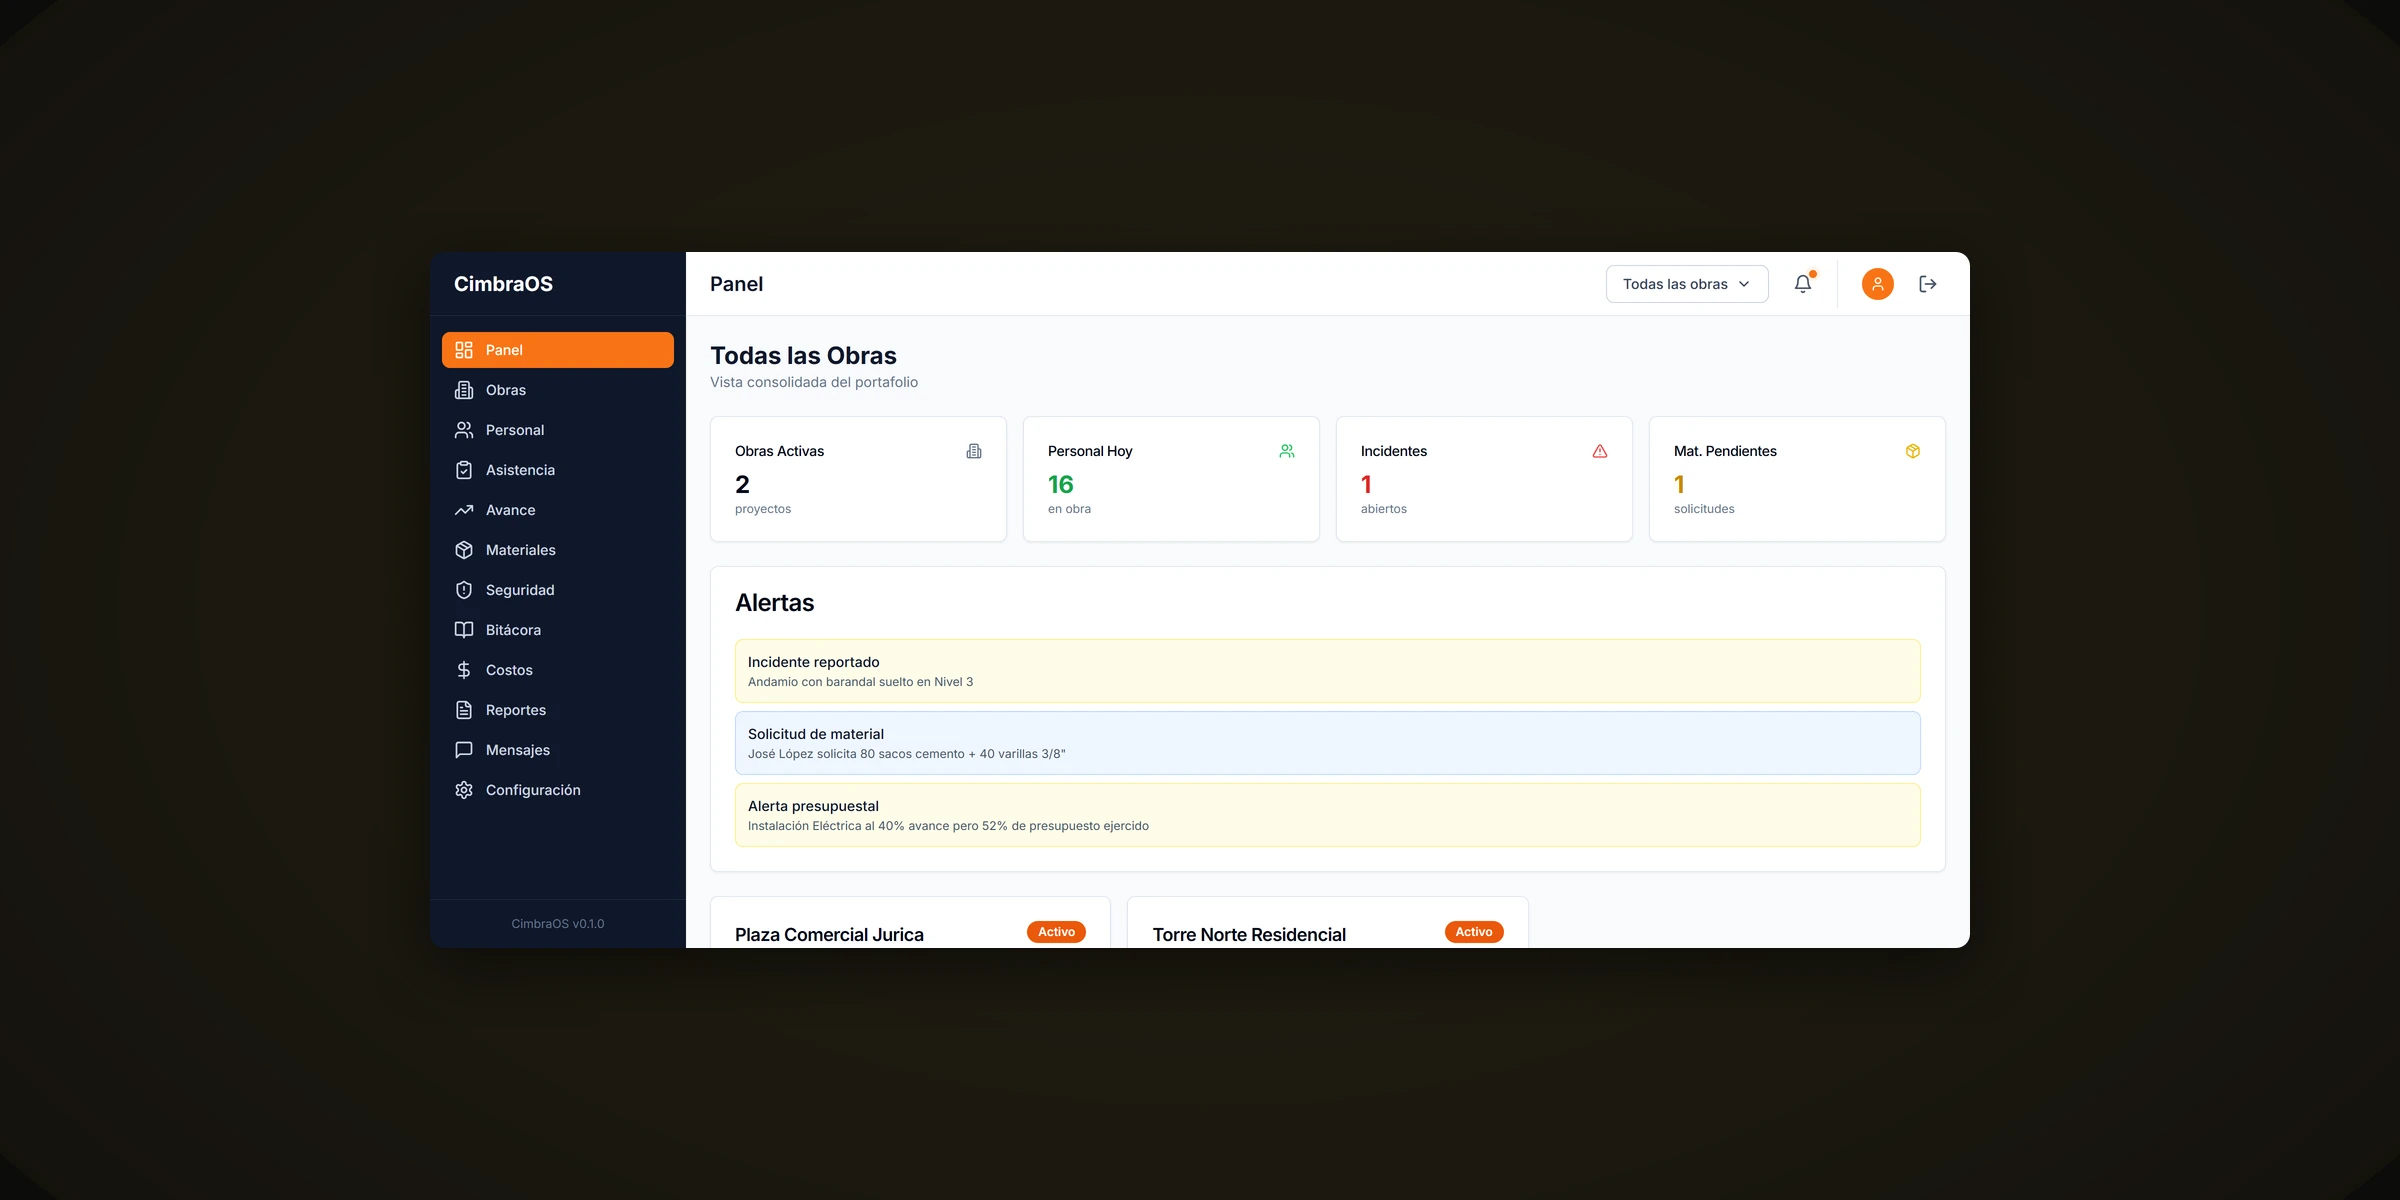
Task: Navigate to Mensajes
Action: pos(558,750)
